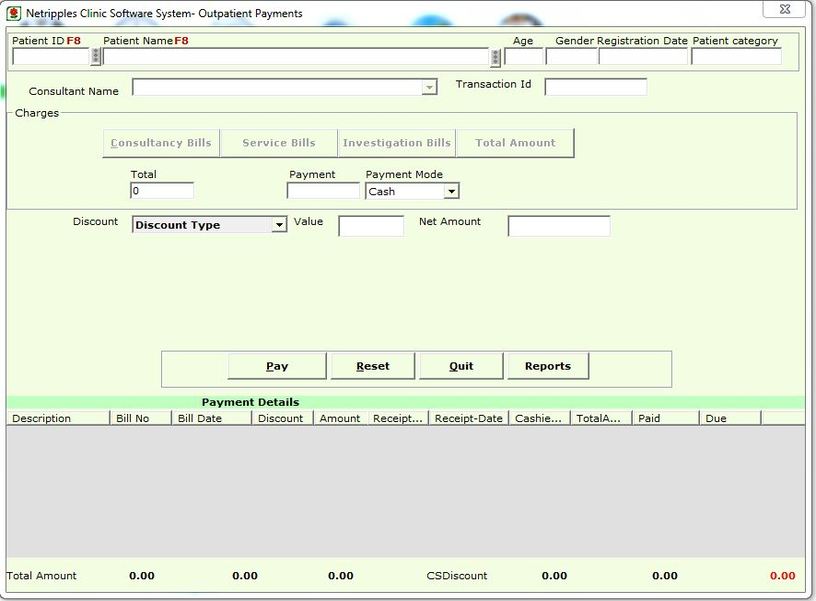
Task: Close the Outpatient Payments window
Action: click(785, 9)
